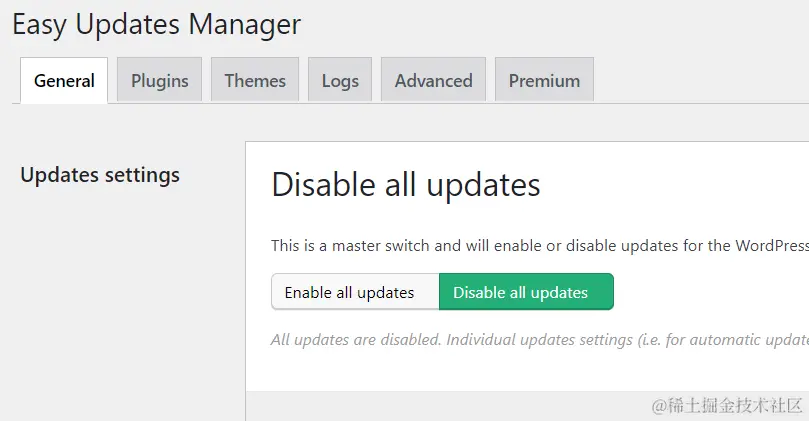Open the Plugins tab
Viewport: 809px width, 421px height.
tap(160, 81)
